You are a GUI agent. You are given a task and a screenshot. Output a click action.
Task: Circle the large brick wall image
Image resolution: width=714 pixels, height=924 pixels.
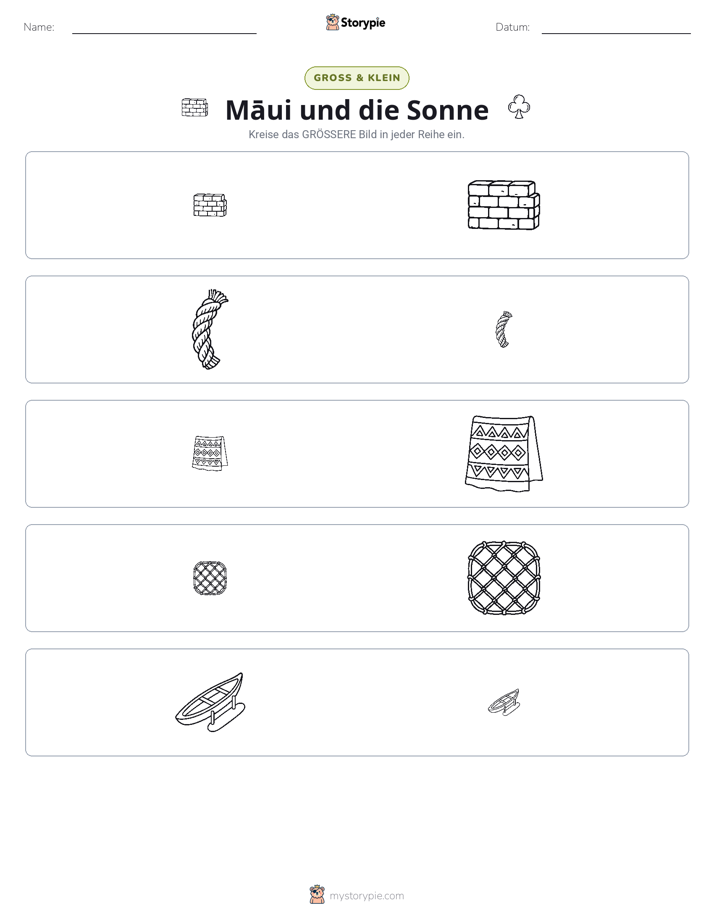click(x=504, y=205)
